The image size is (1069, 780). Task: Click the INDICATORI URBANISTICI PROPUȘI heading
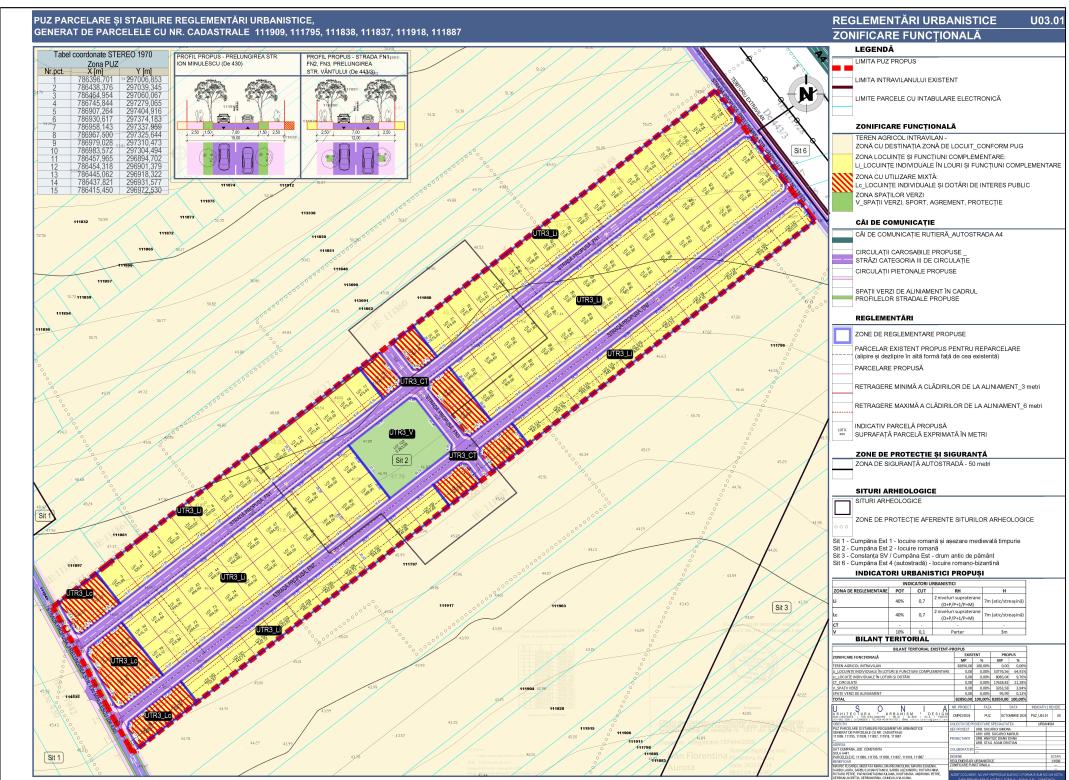920,573
